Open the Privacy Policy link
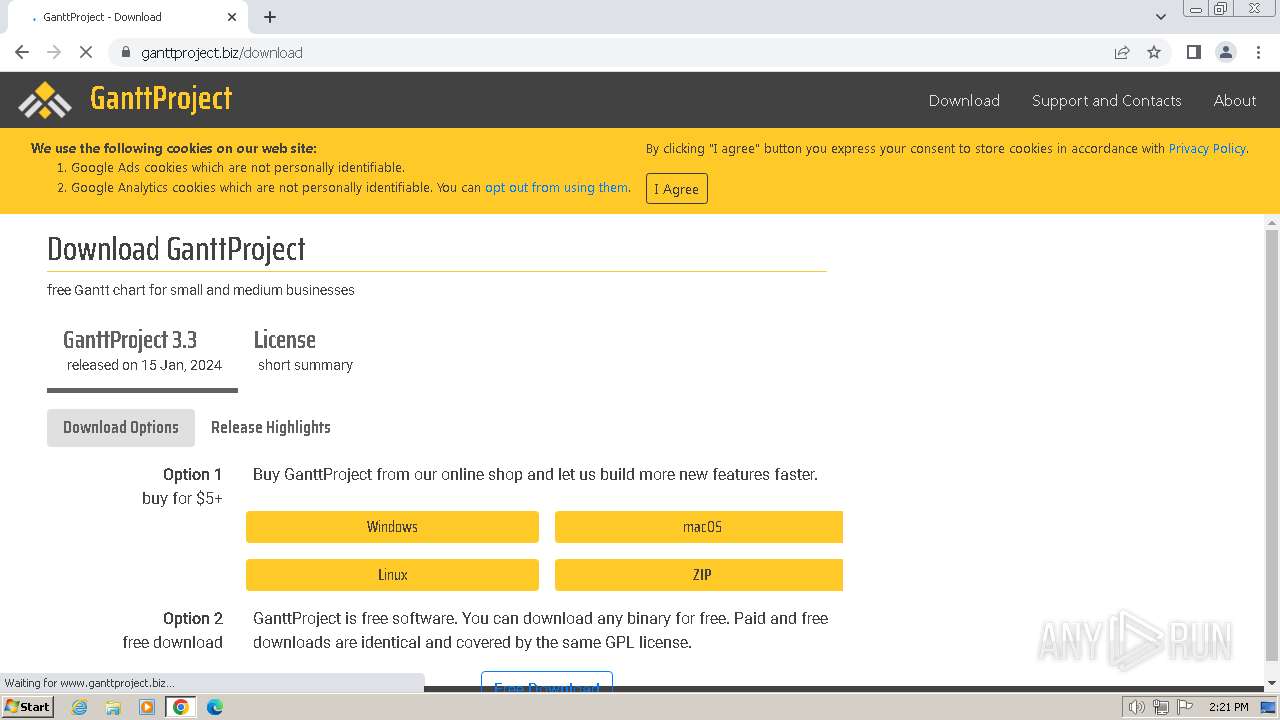The height and width of the screenshot is (720, 1280). click(1207, 149)
